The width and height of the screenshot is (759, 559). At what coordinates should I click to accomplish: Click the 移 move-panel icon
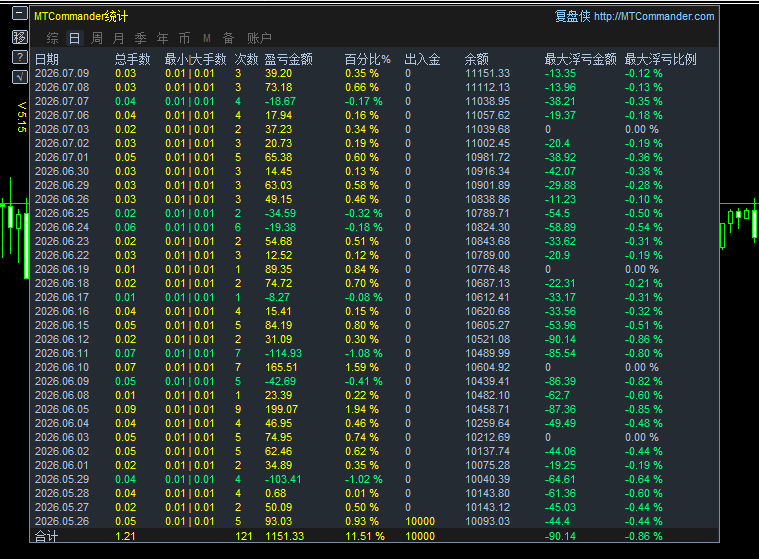point(19,37)
